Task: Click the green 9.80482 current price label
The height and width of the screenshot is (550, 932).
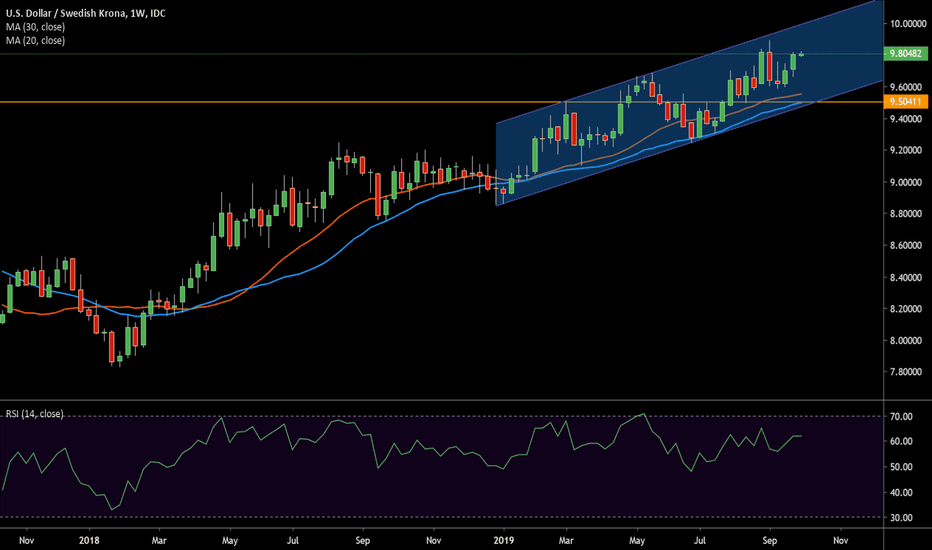Action: tap(905, 54)
